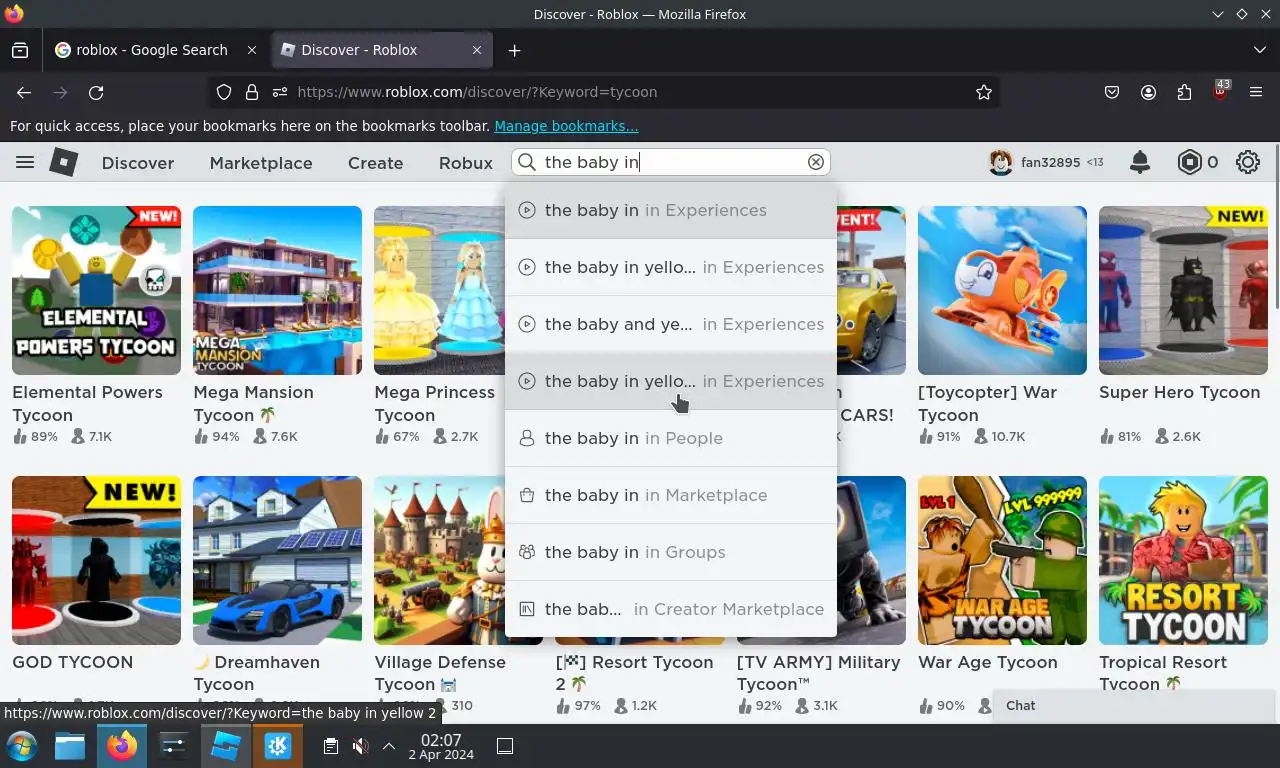Open the taskbar start menu button
This screenshot has width=1280, height=768.
tap(21, 746)
